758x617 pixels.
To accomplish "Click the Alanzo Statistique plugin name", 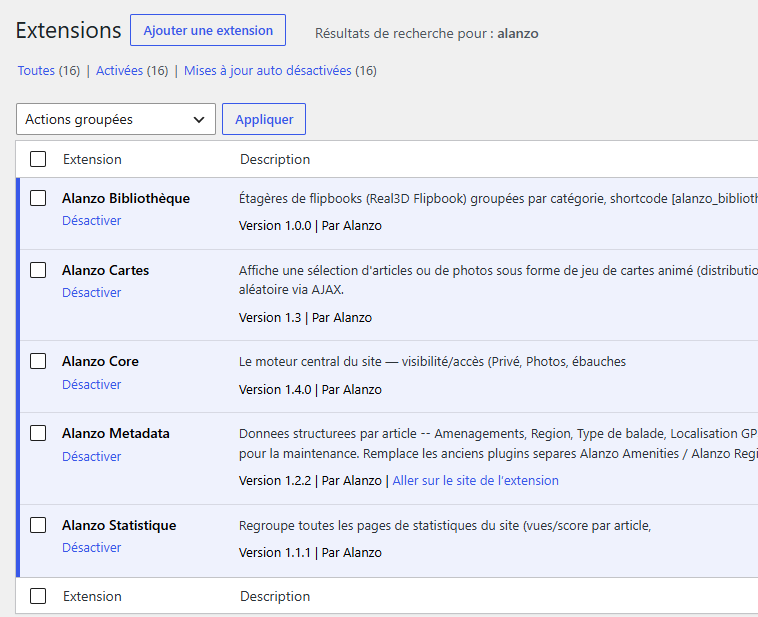I will [x=119, y=525].
